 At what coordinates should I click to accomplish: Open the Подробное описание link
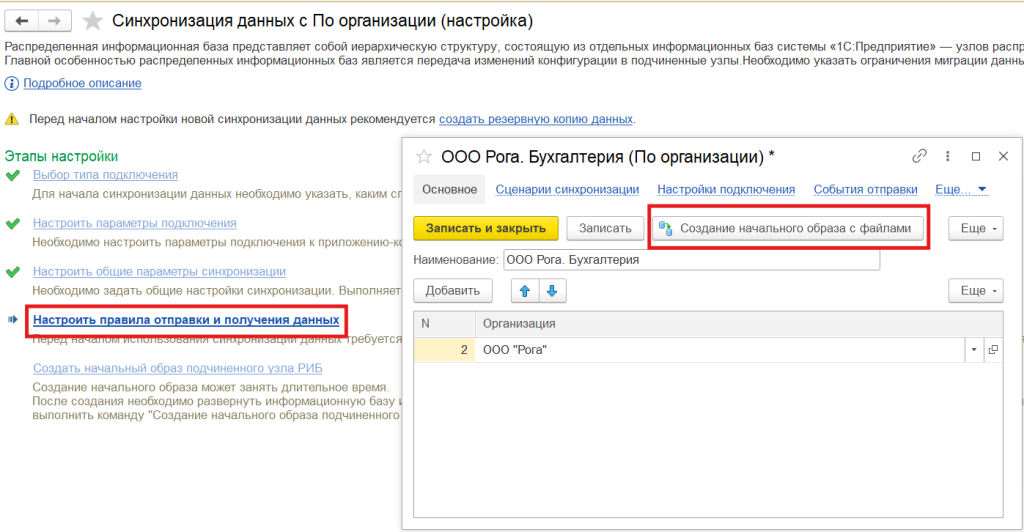(82, 84)
